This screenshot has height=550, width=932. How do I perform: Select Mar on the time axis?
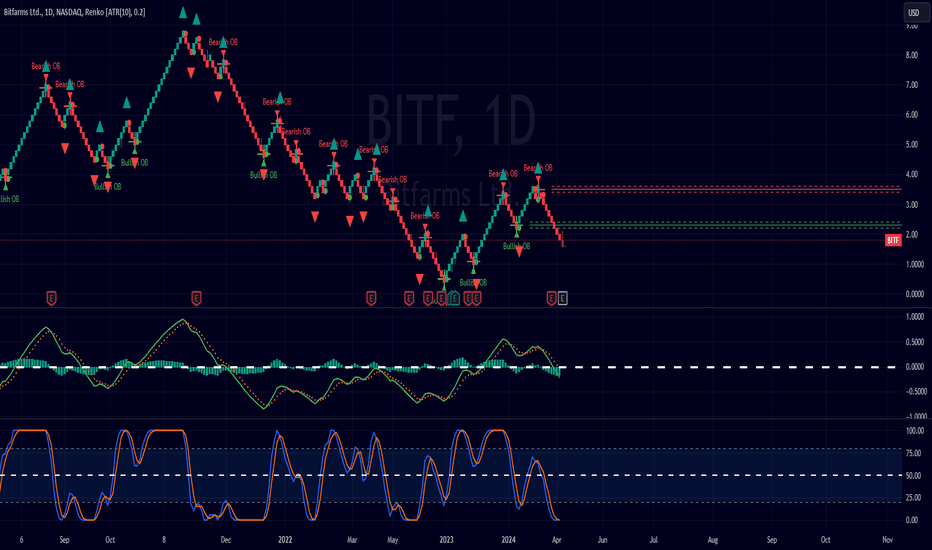coord(352,540)
